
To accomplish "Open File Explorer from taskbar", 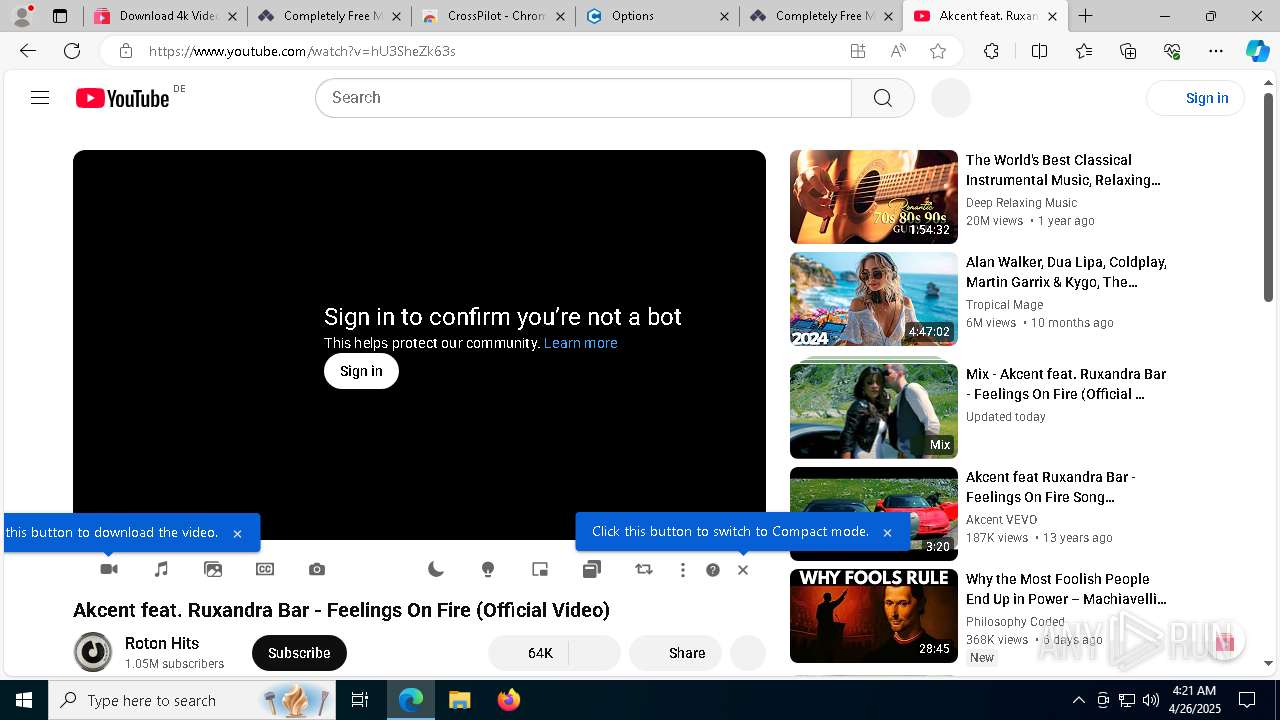I will (x=459, y=700).
